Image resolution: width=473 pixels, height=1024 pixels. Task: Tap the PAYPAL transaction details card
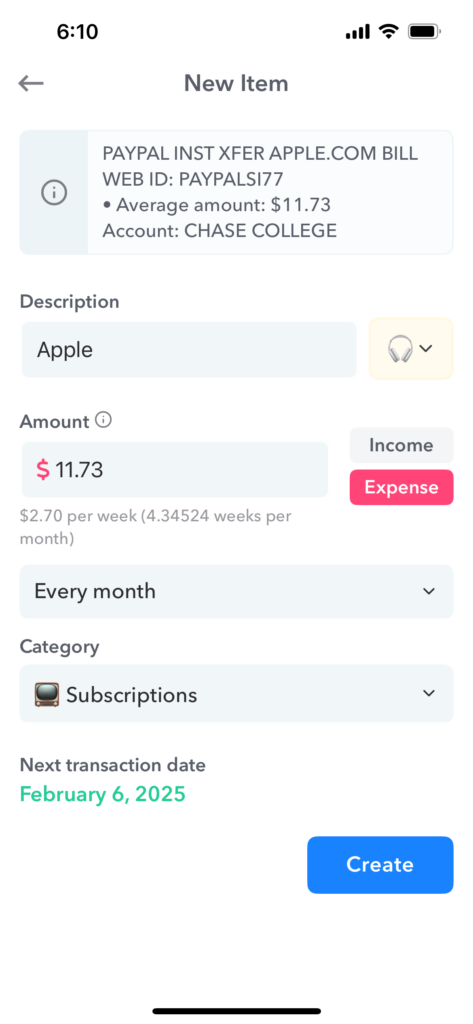[x=236, y=192]
